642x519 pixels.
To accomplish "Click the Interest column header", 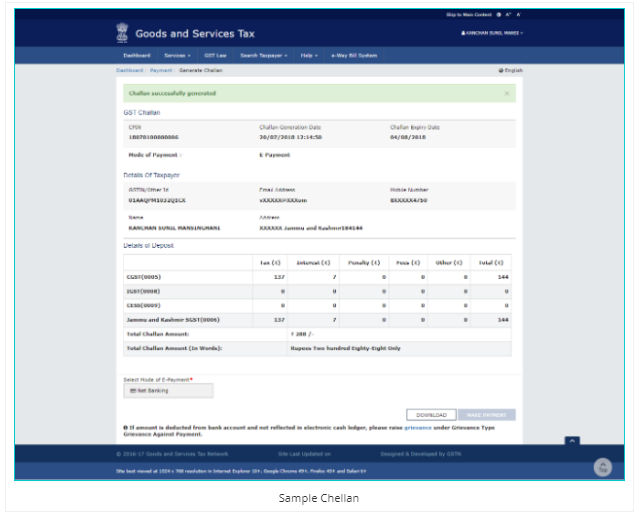I will 313,263.
